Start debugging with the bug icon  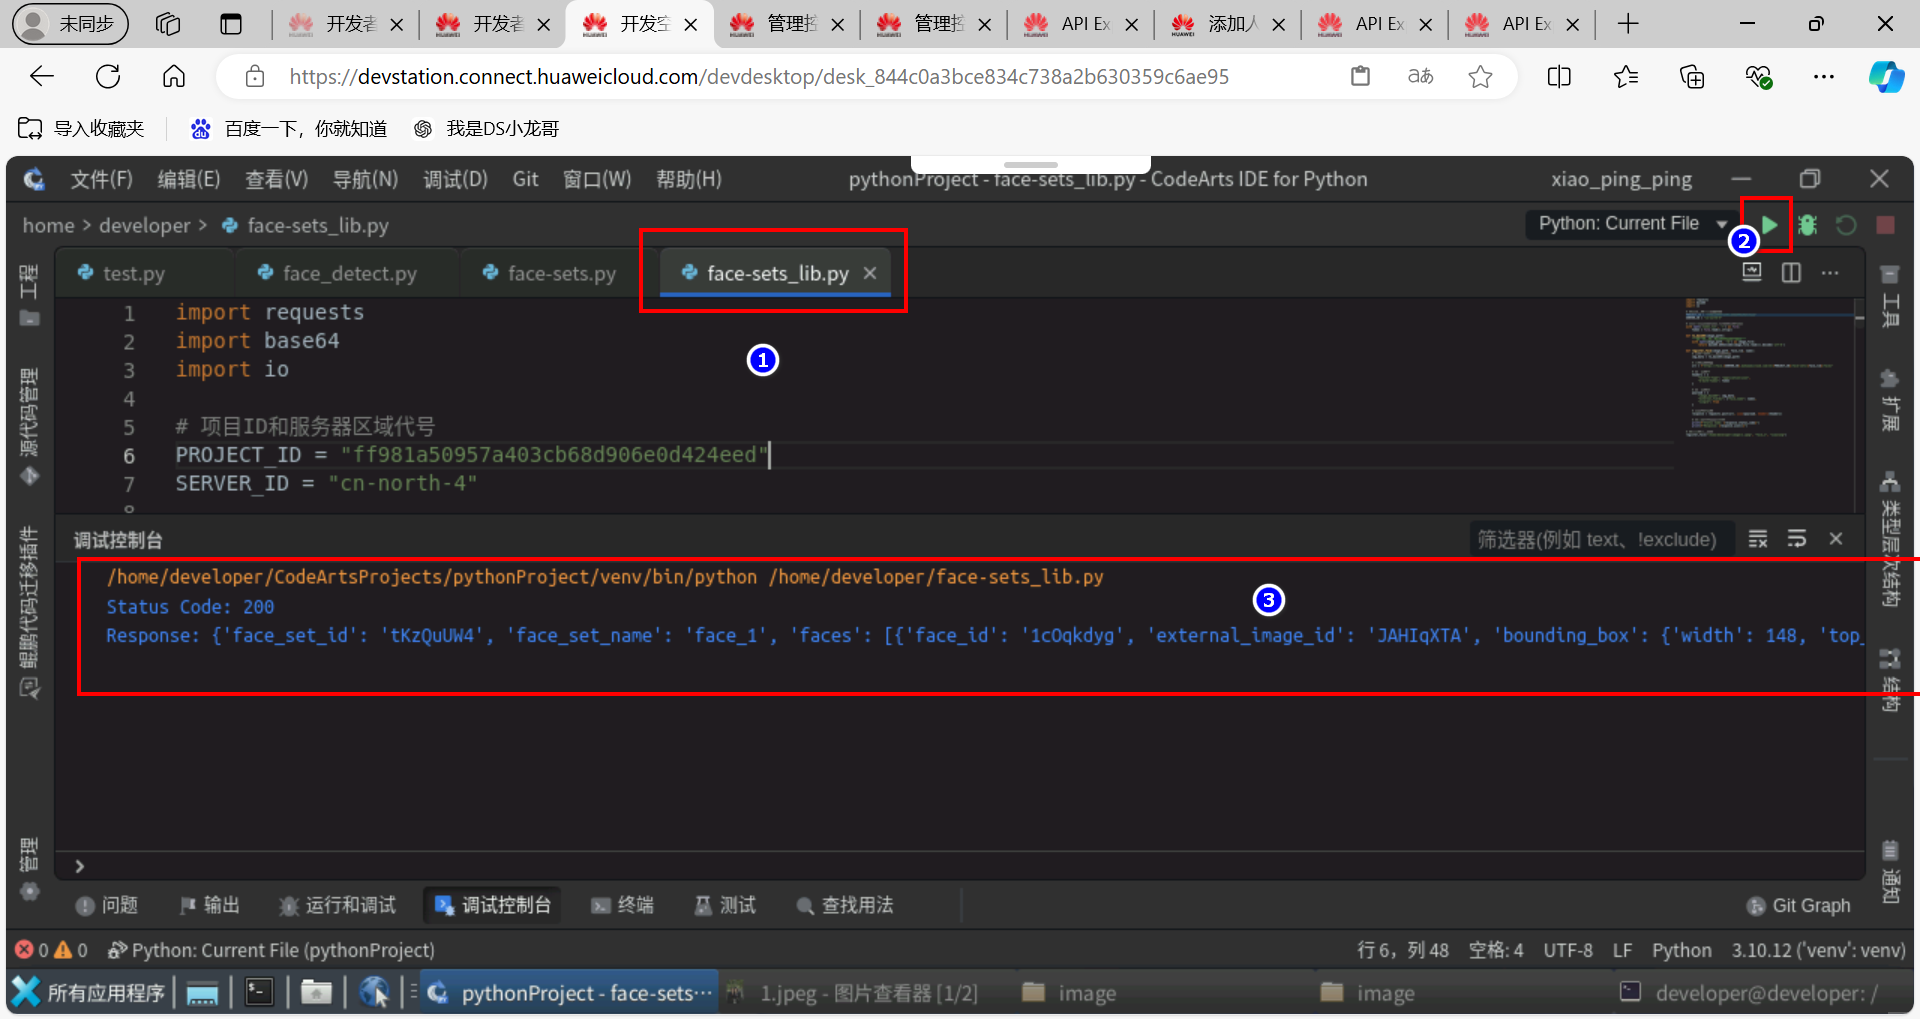(x=1807, y=225)
